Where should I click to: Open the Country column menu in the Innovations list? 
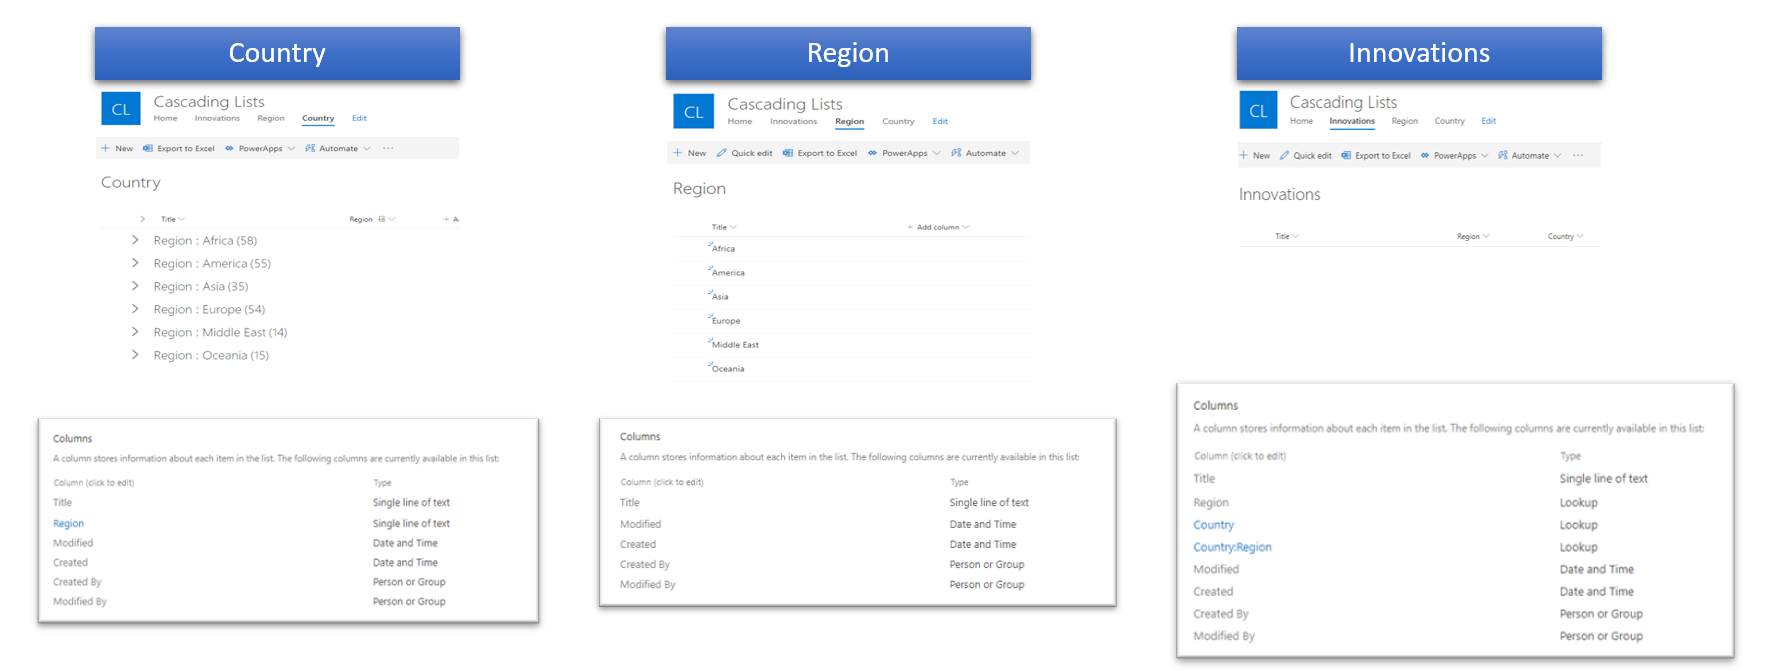point(1565,236)
